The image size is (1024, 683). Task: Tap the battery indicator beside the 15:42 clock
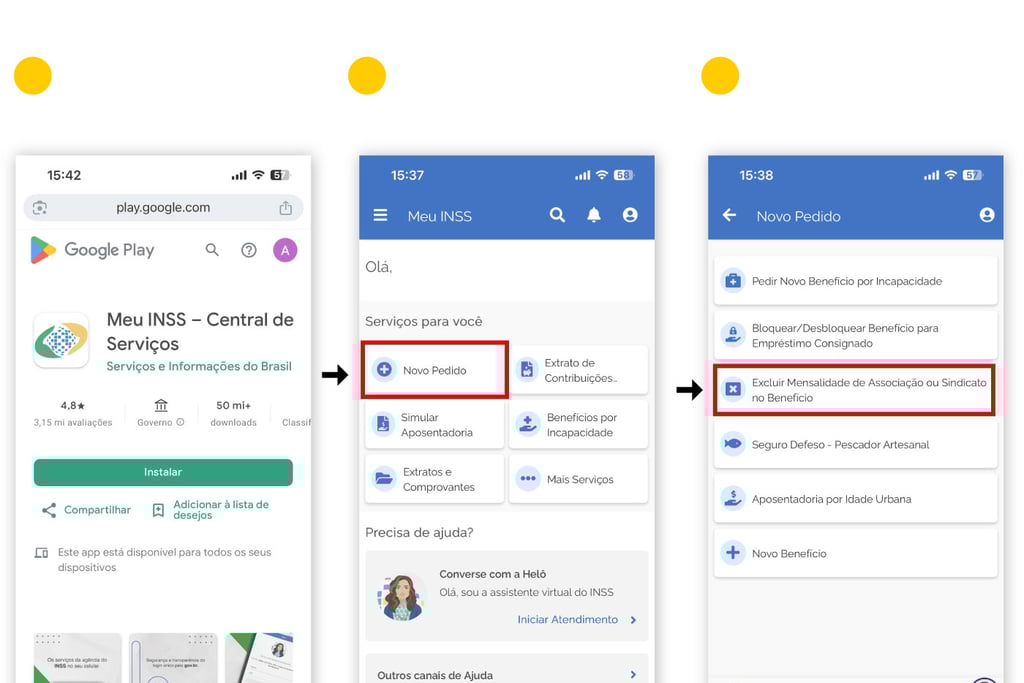point(280,175)
